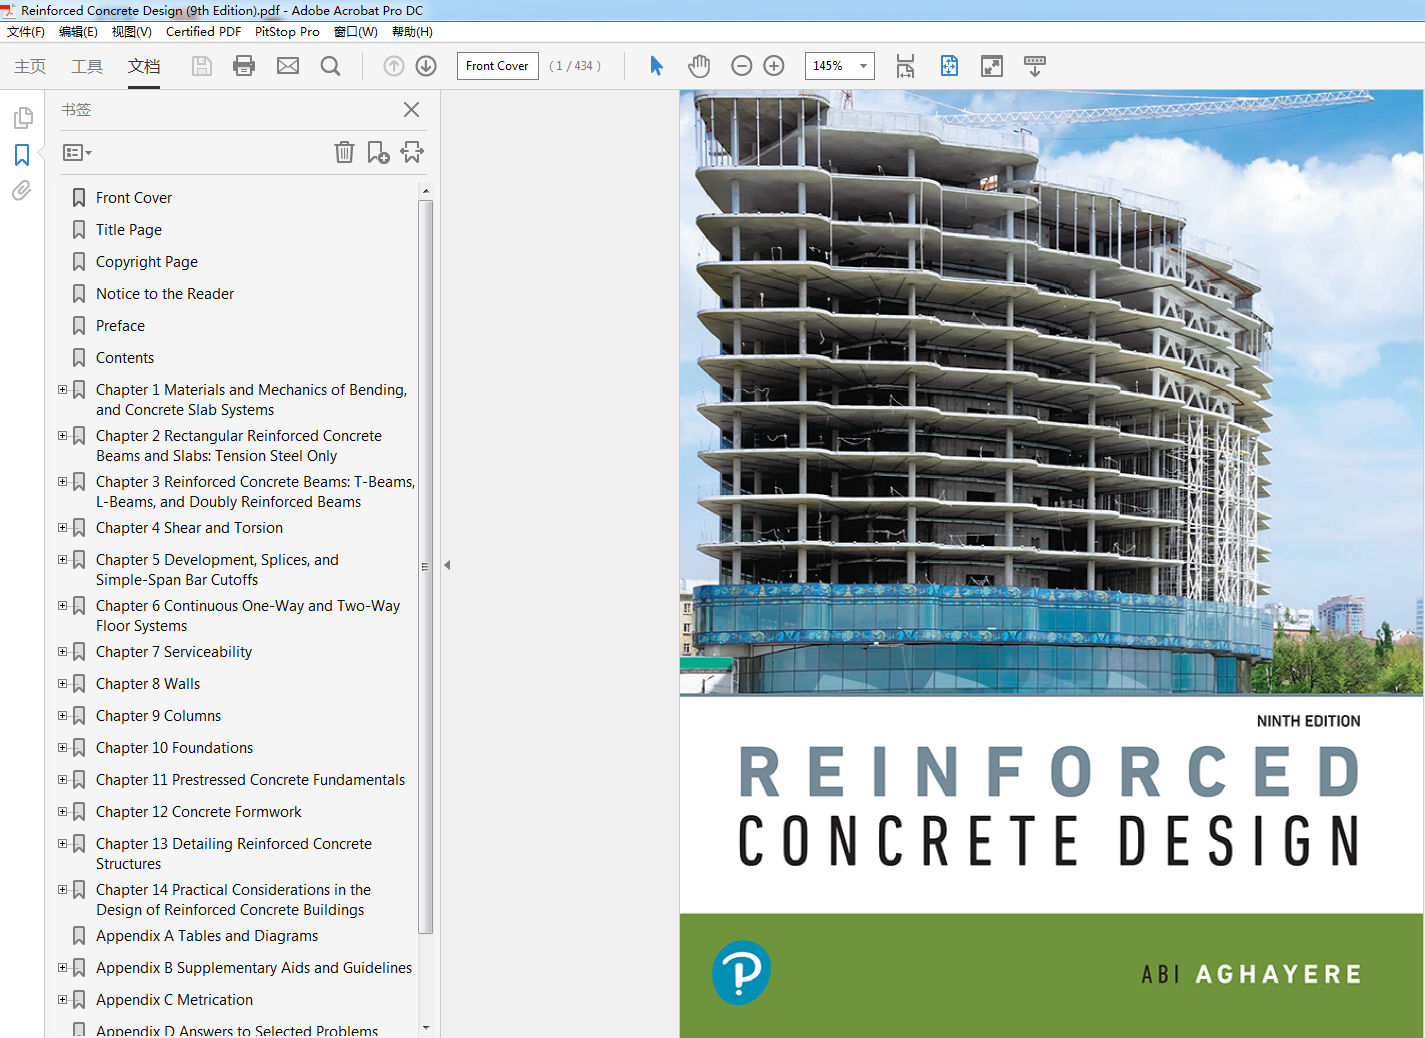This screenshot has height=1038, width=1425.
Task: Expand Chapter 5 Development, Splices bookmark
Action: coord(63,560)
